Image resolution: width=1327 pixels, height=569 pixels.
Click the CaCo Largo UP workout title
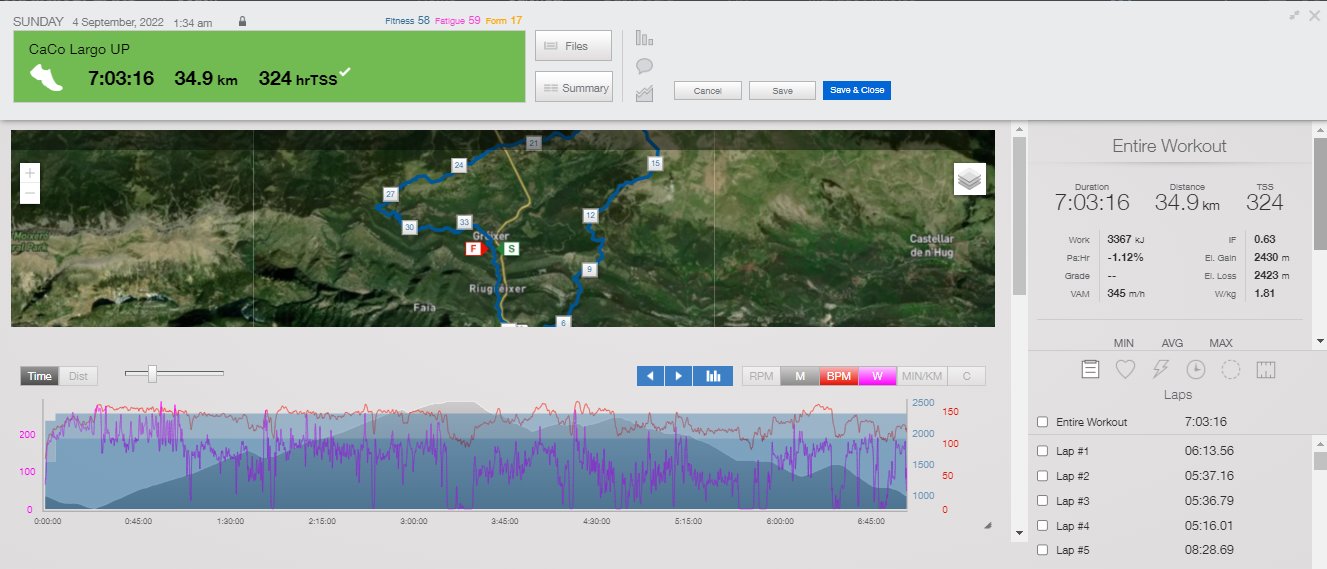(80, 48)
